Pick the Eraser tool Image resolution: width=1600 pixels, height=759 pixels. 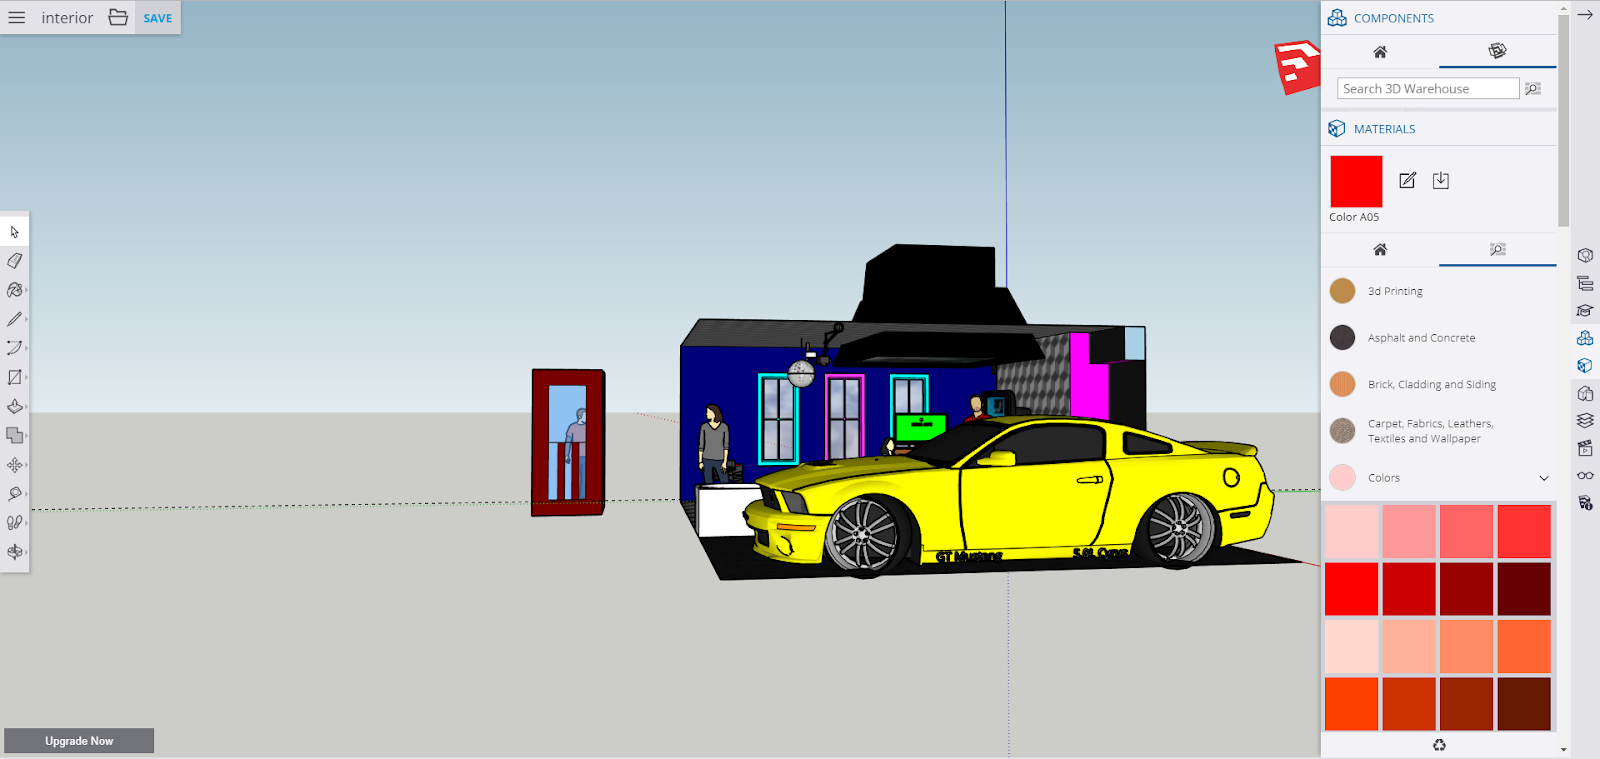pos(14,261)
